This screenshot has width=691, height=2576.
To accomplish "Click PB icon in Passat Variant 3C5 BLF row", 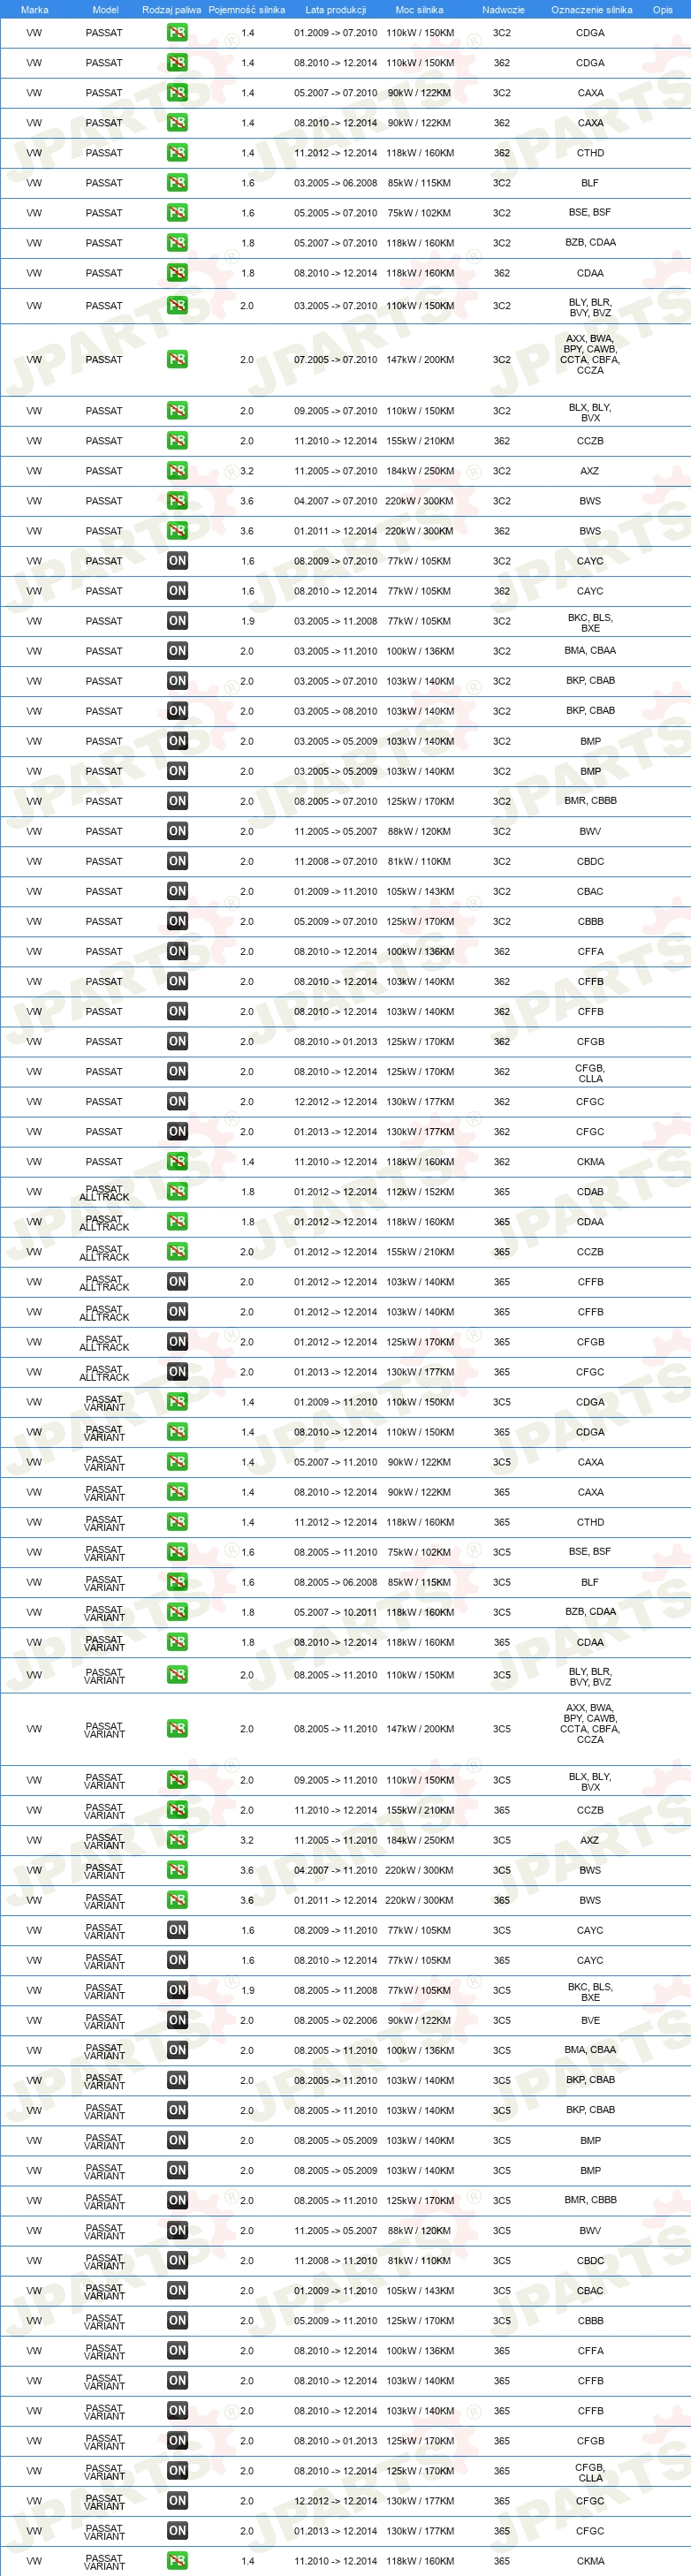I will coord(177,1582).
